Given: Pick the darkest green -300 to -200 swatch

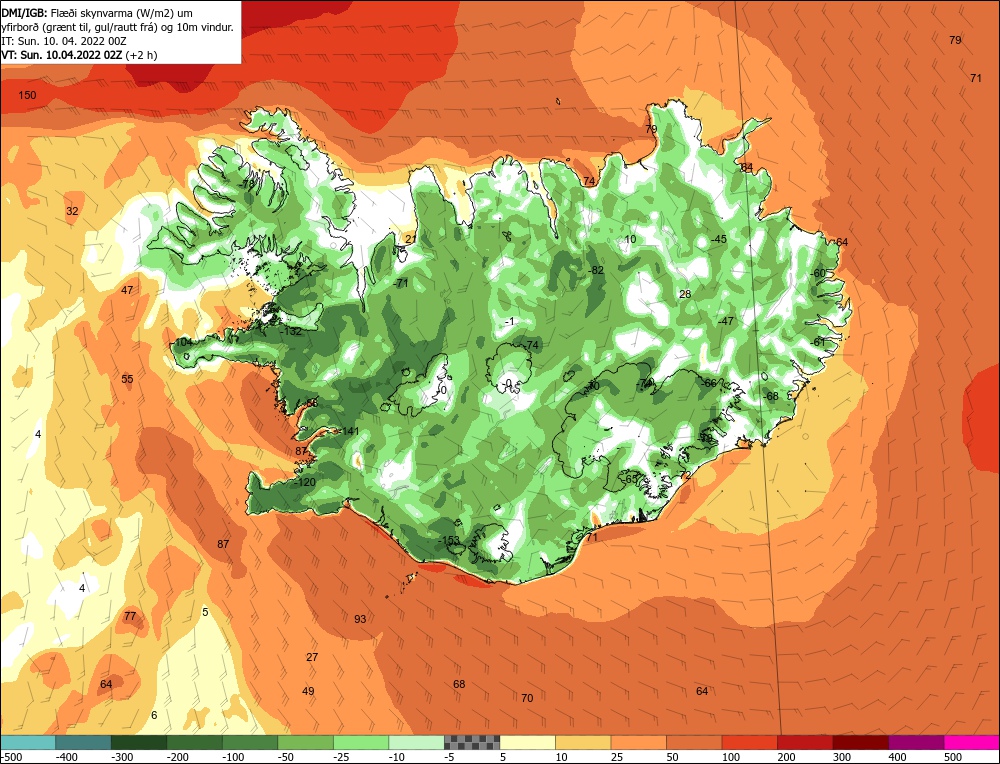Looking at the screenshot, I should point(139,742).
